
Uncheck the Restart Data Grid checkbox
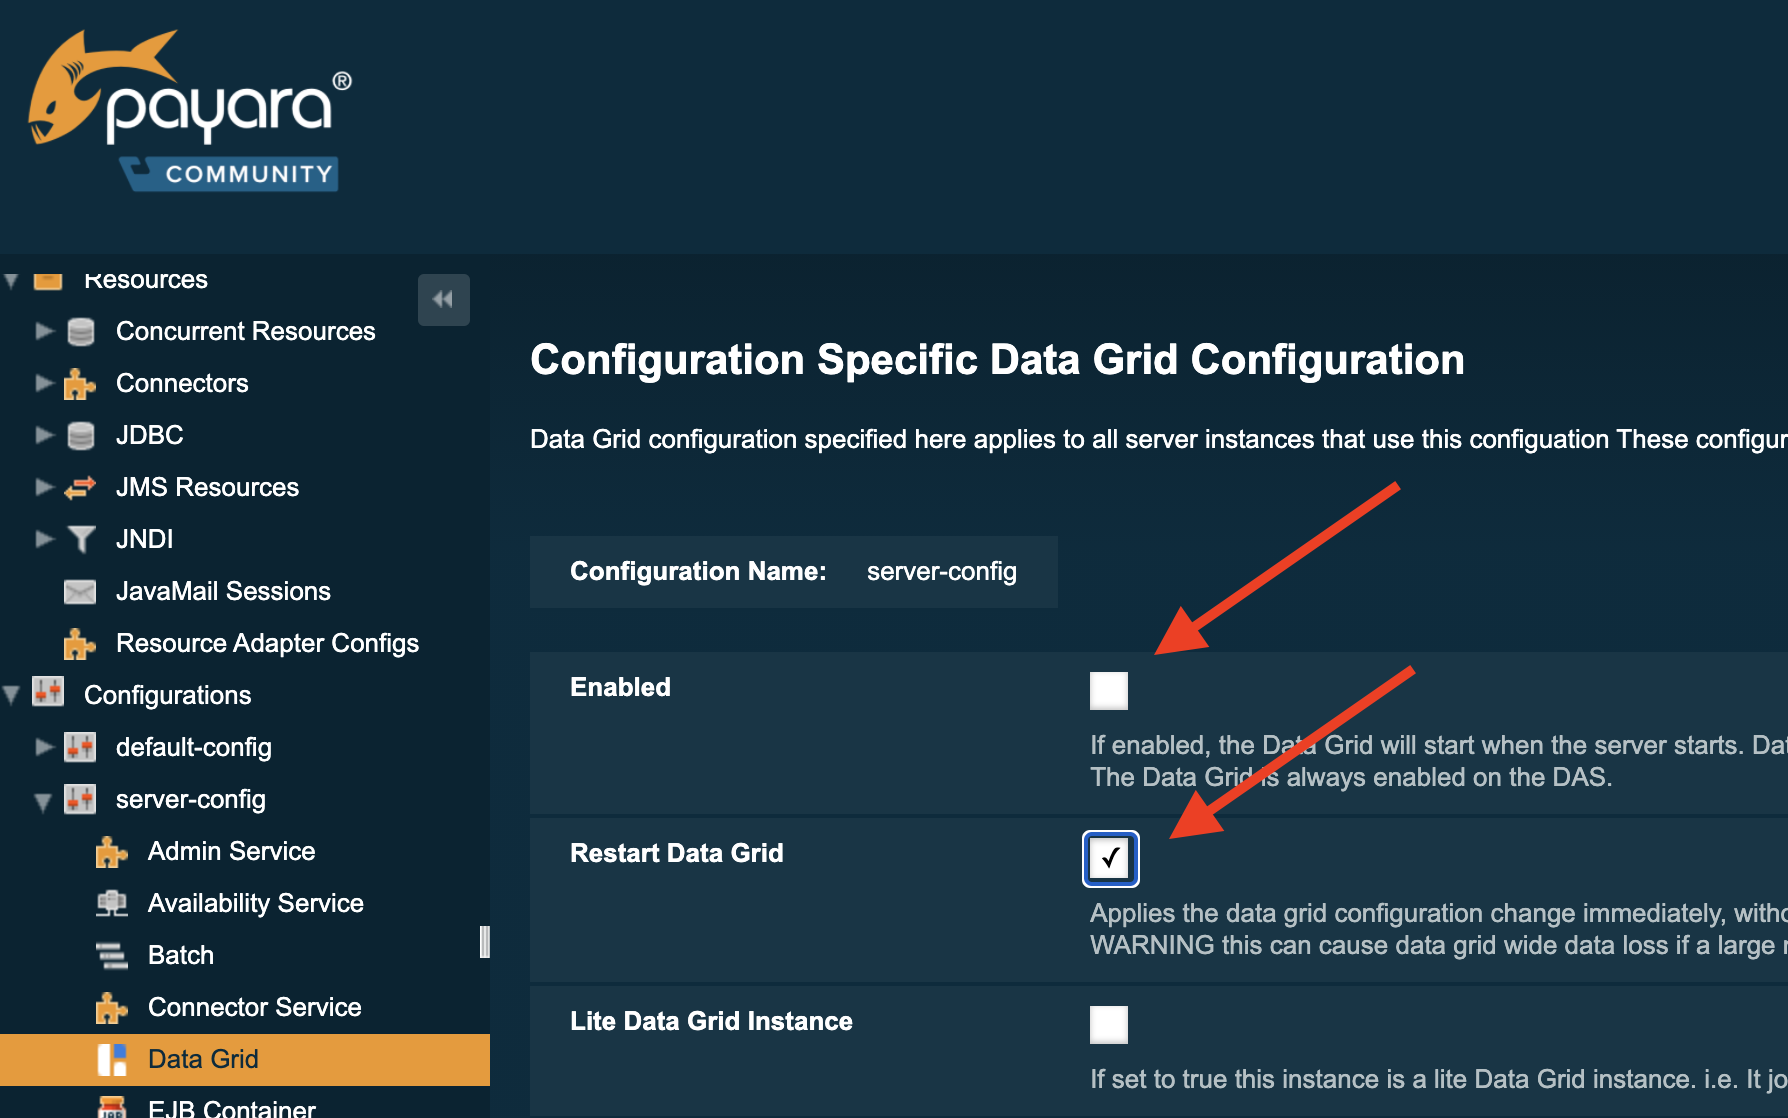pyautogui.click(x=1110, y=858)
